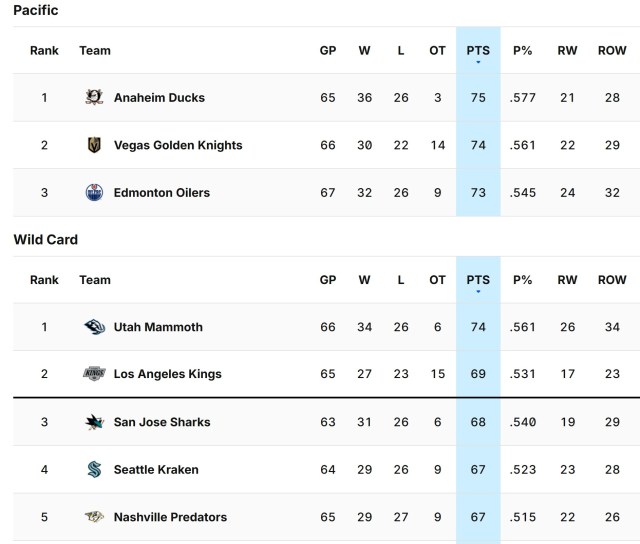
Task: Sort Wild Card table by RW column
Action: [567, 280]
